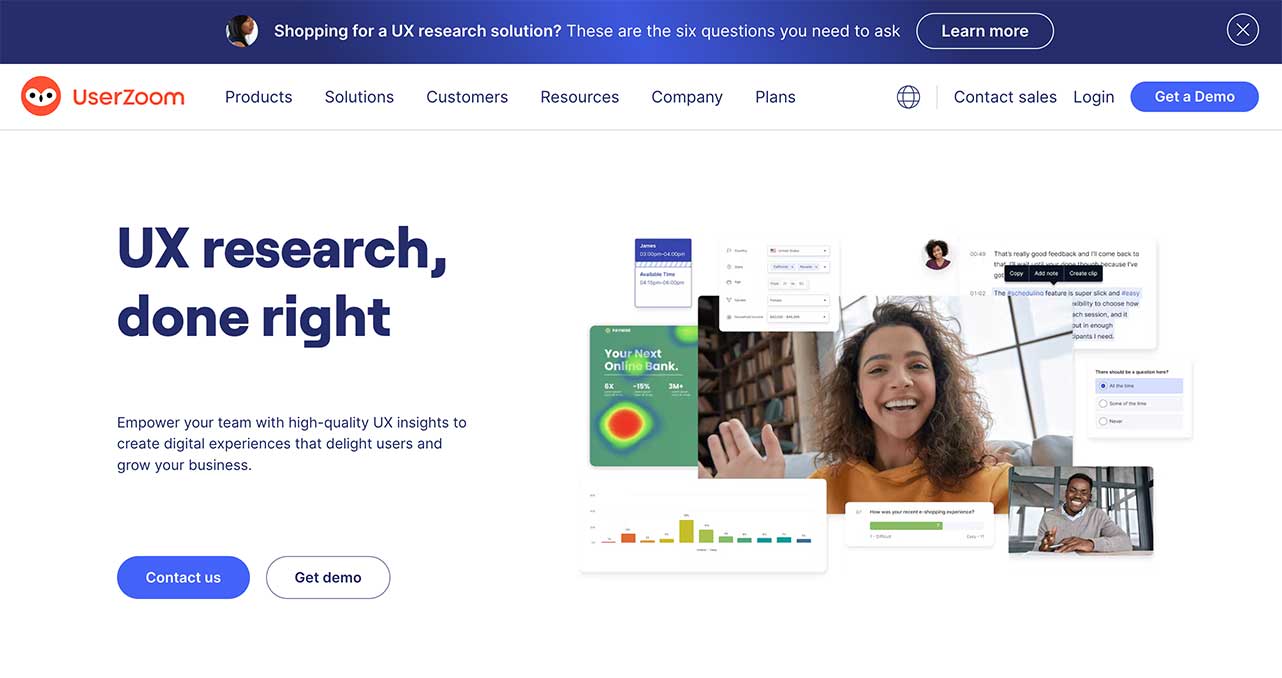The image size is (1282, 678).
Task: Dismiss the top promo banner
Action: pos(1242,30)
